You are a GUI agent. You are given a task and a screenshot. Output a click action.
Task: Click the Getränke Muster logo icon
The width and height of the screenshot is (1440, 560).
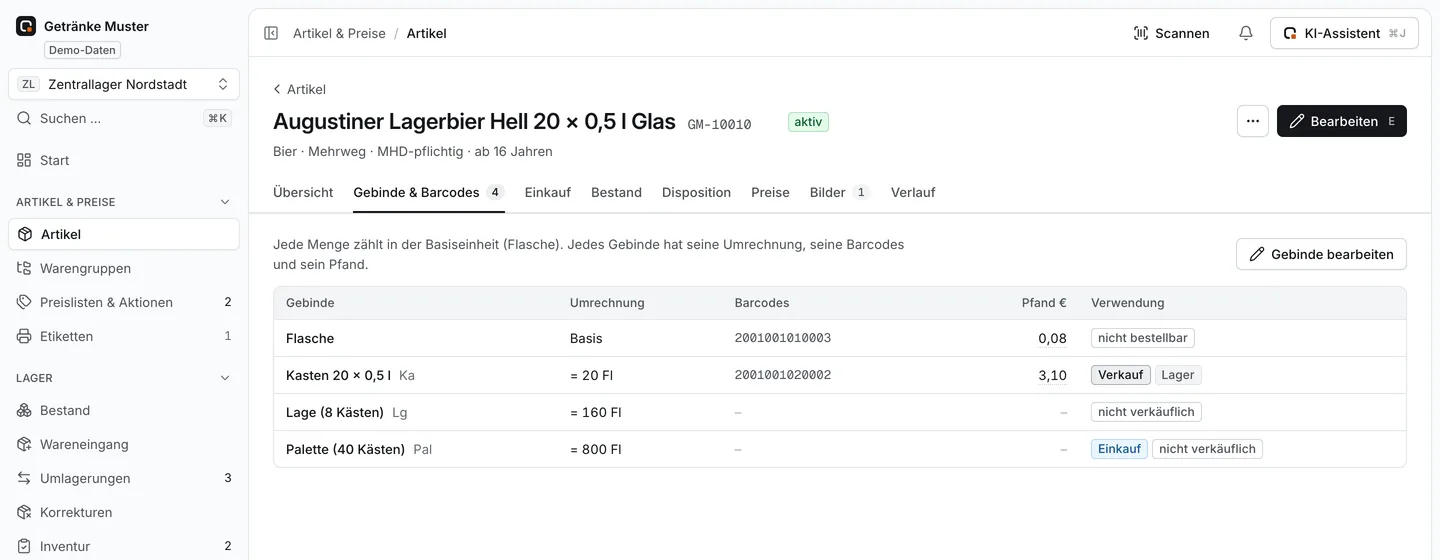[26, 26]
